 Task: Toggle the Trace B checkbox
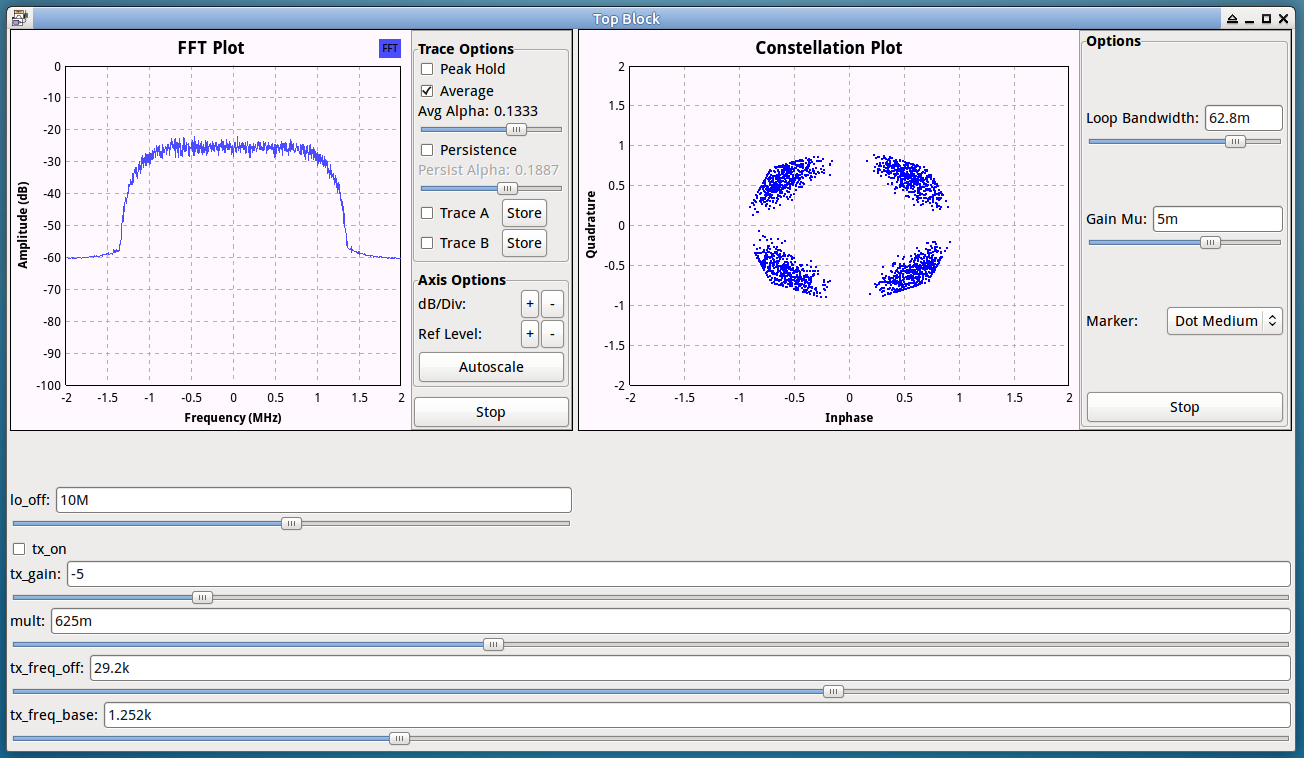click(x=427, y=243)
